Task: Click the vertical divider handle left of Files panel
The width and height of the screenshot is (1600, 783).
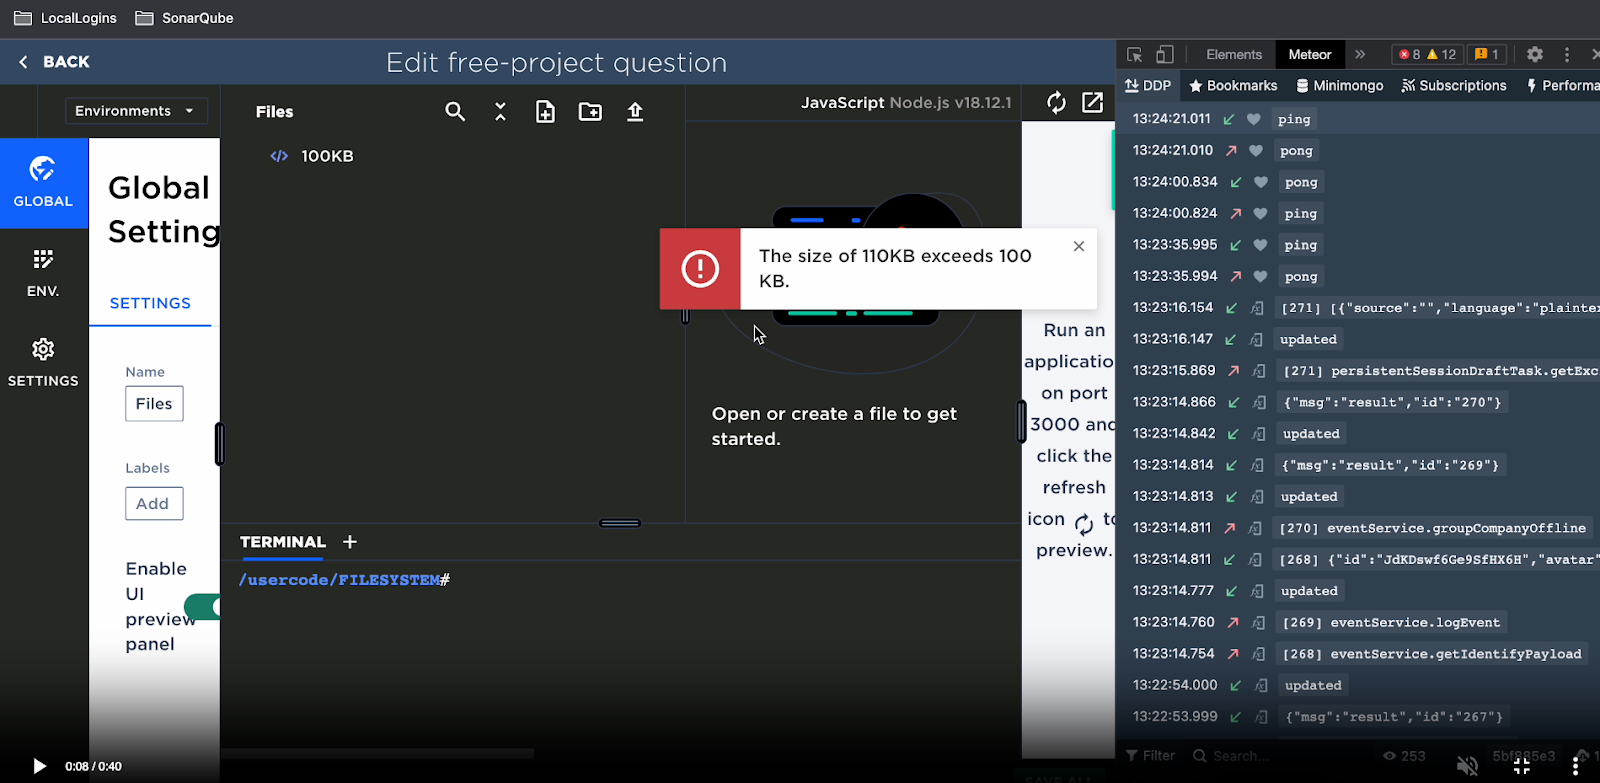Action: point(220,444)
